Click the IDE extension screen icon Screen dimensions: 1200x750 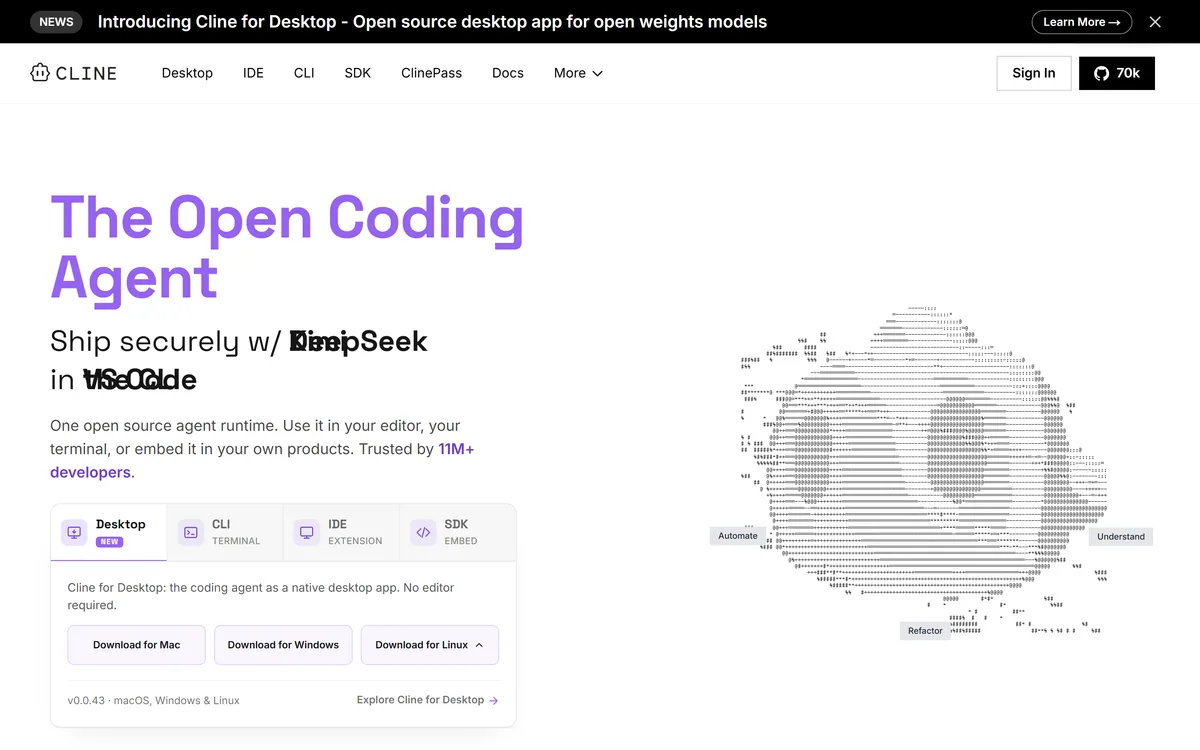point(306,532)
